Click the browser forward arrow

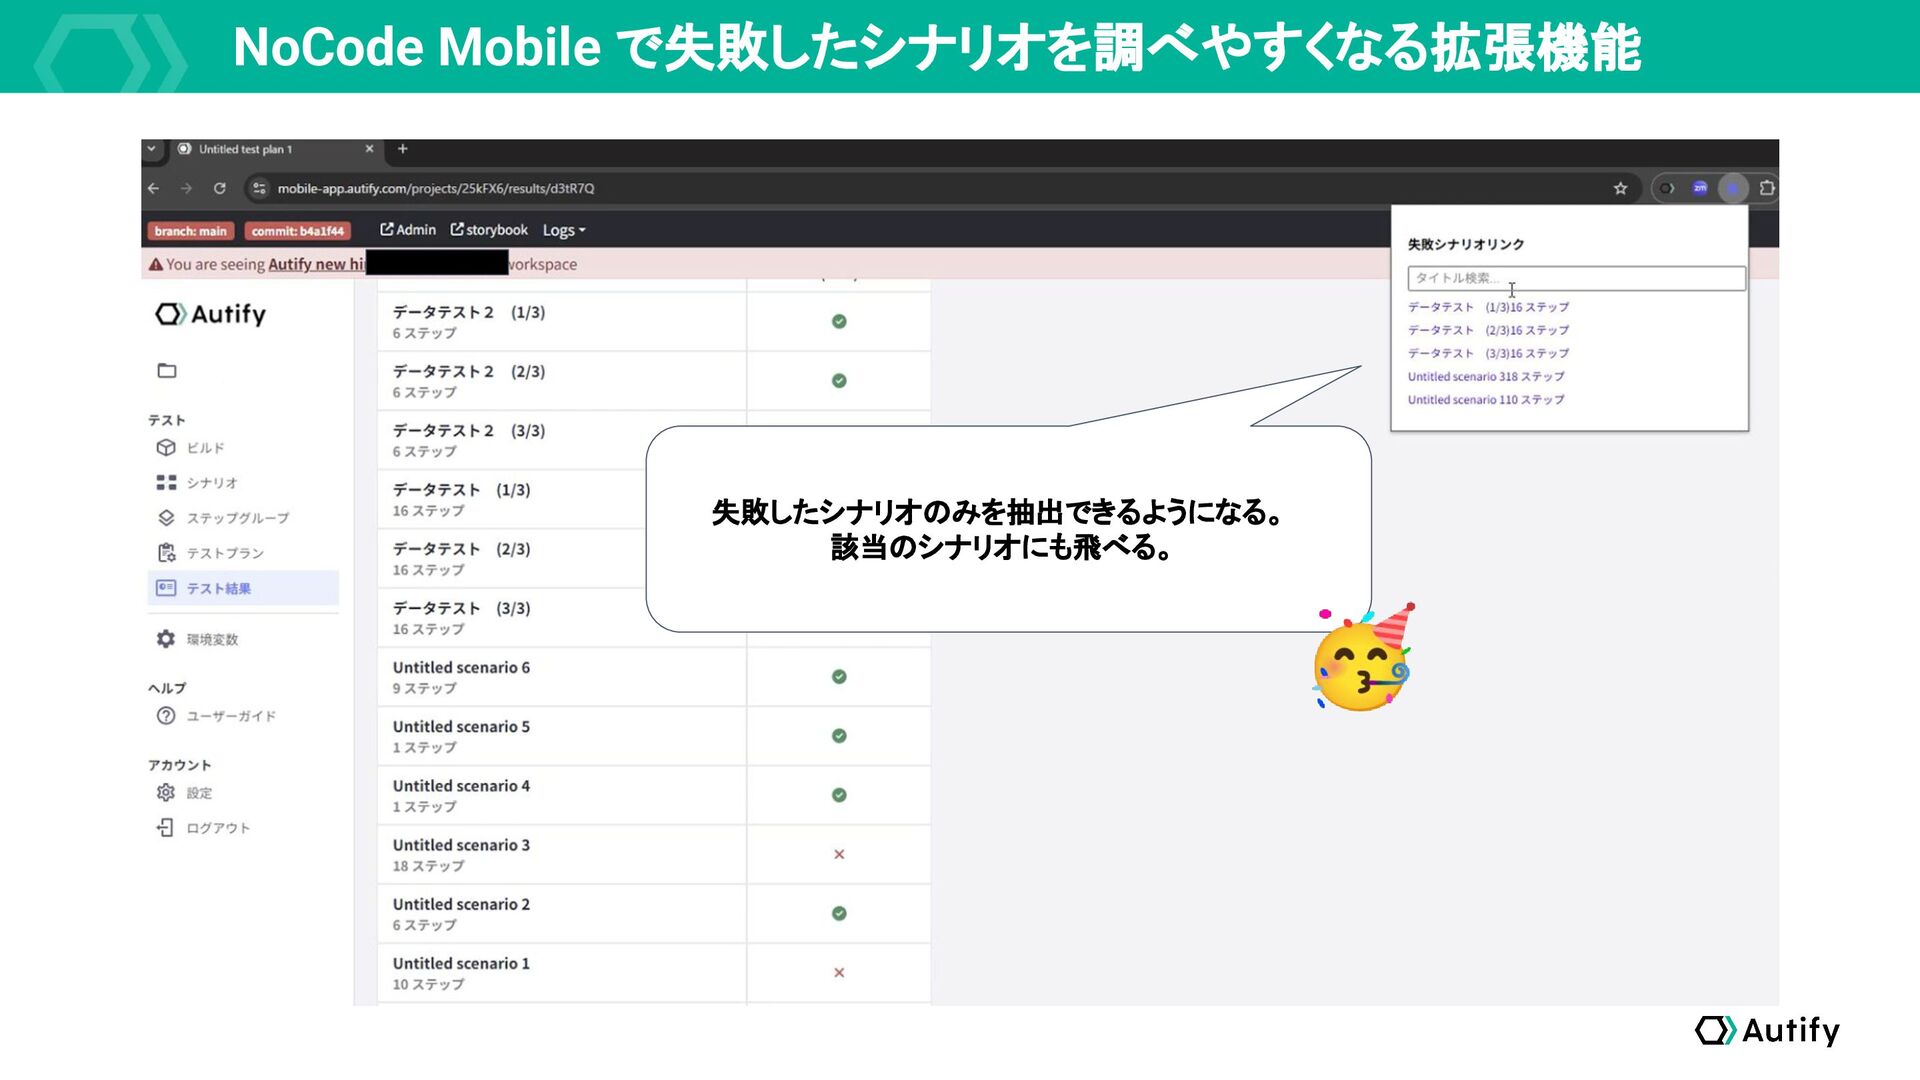[186, 188]
